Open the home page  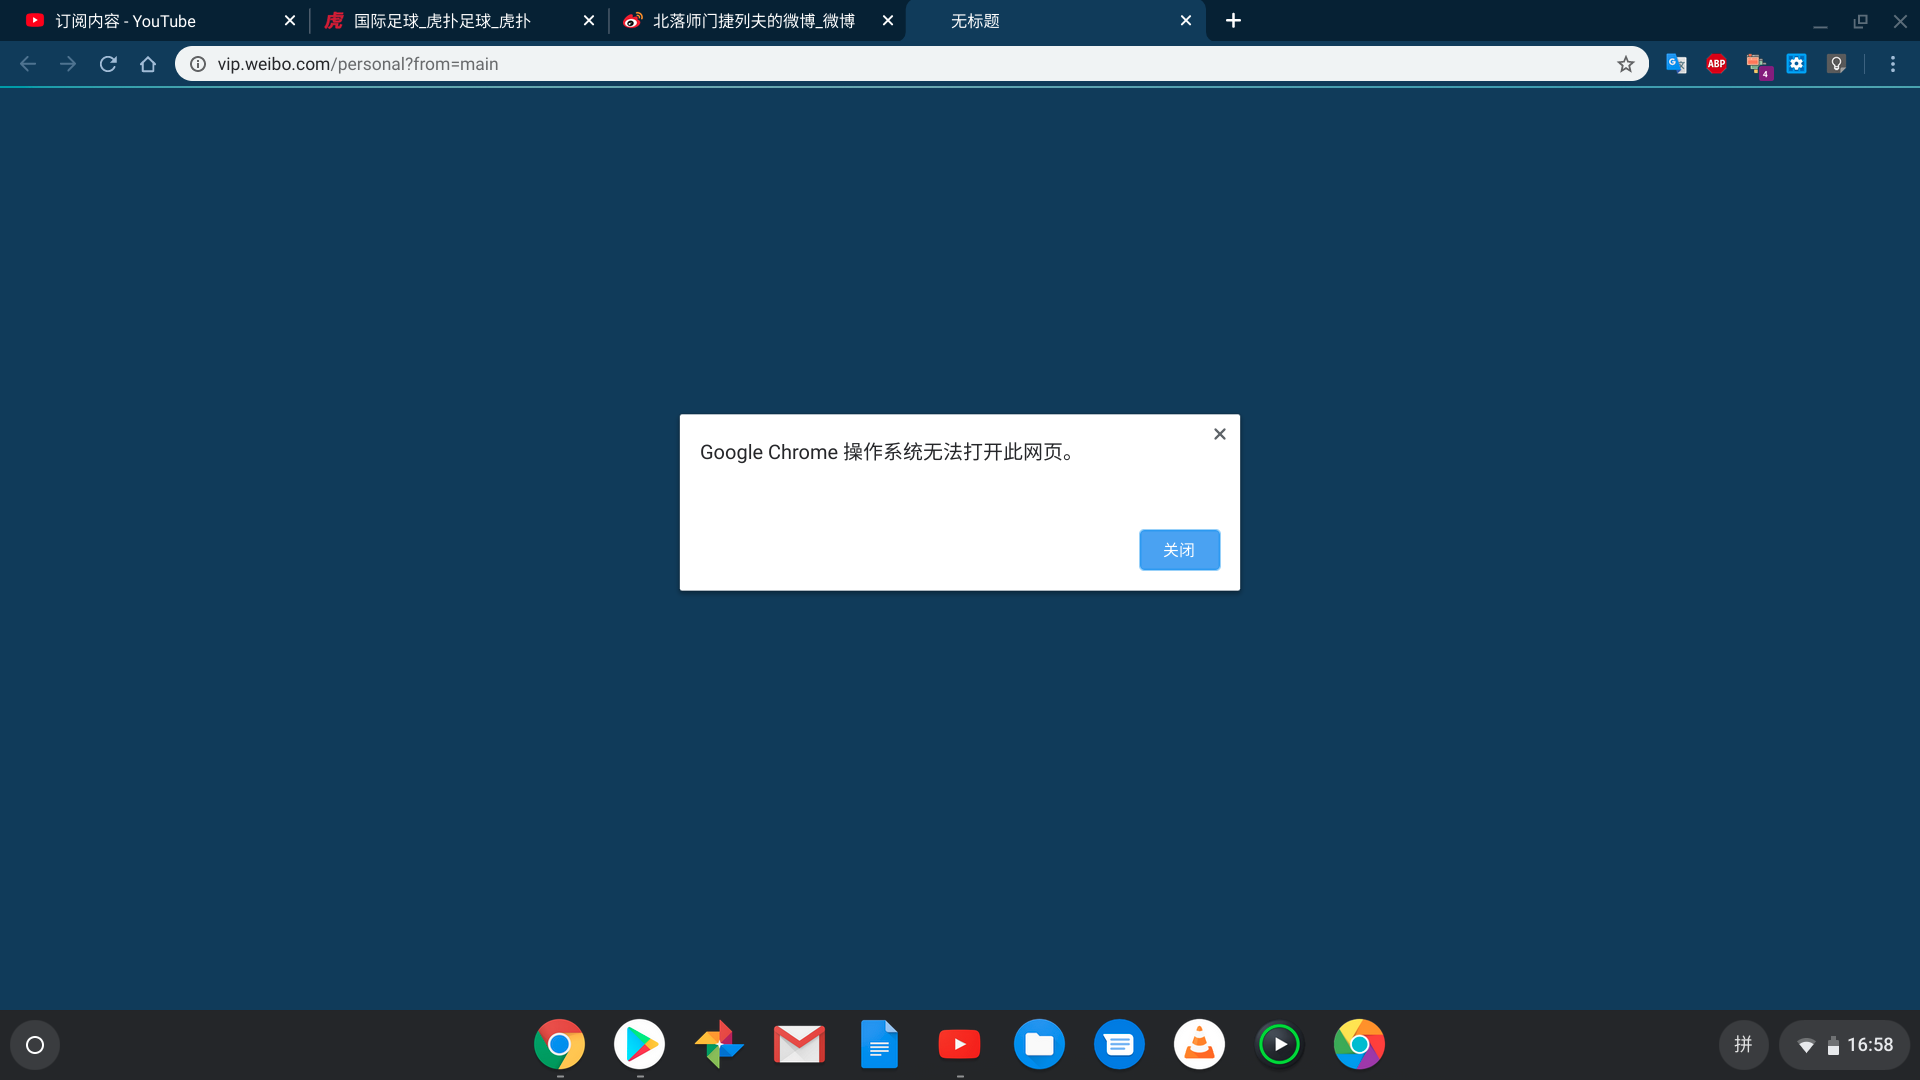(x=148, y=64)
